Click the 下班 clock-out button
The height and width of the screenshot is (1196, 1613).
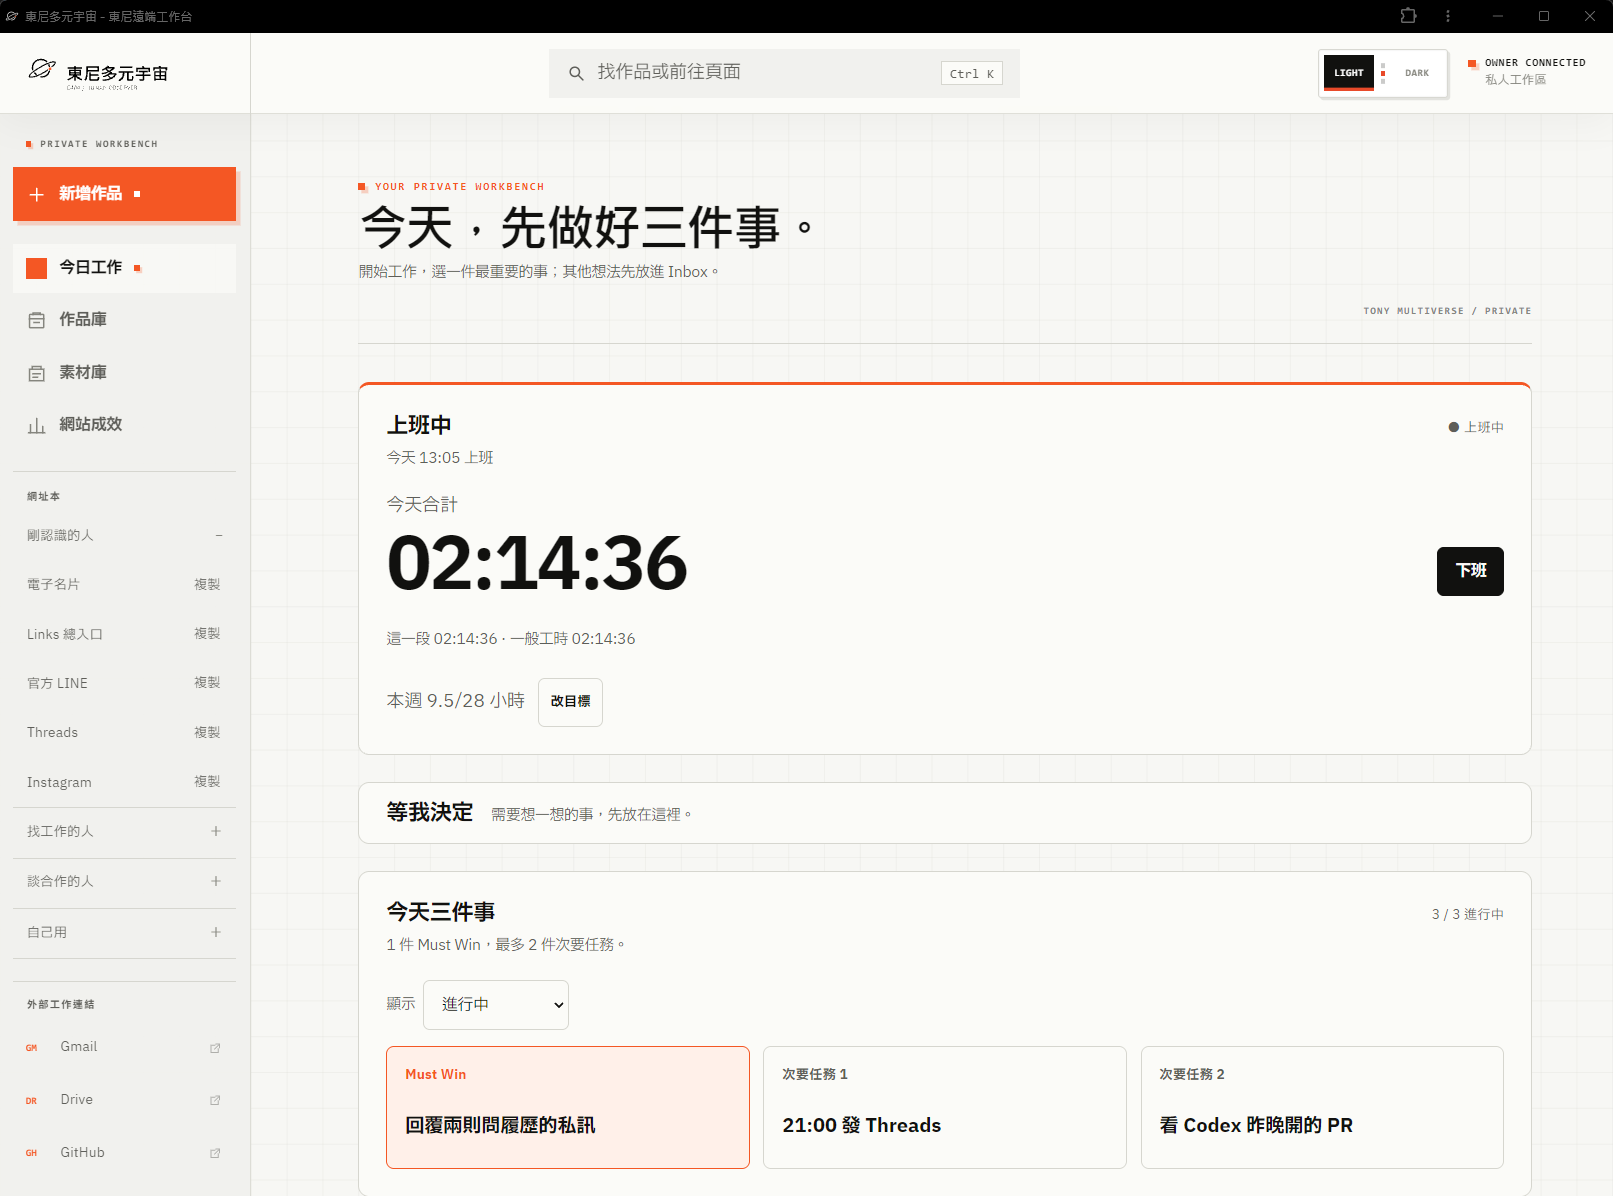[x=1470, y=571]
